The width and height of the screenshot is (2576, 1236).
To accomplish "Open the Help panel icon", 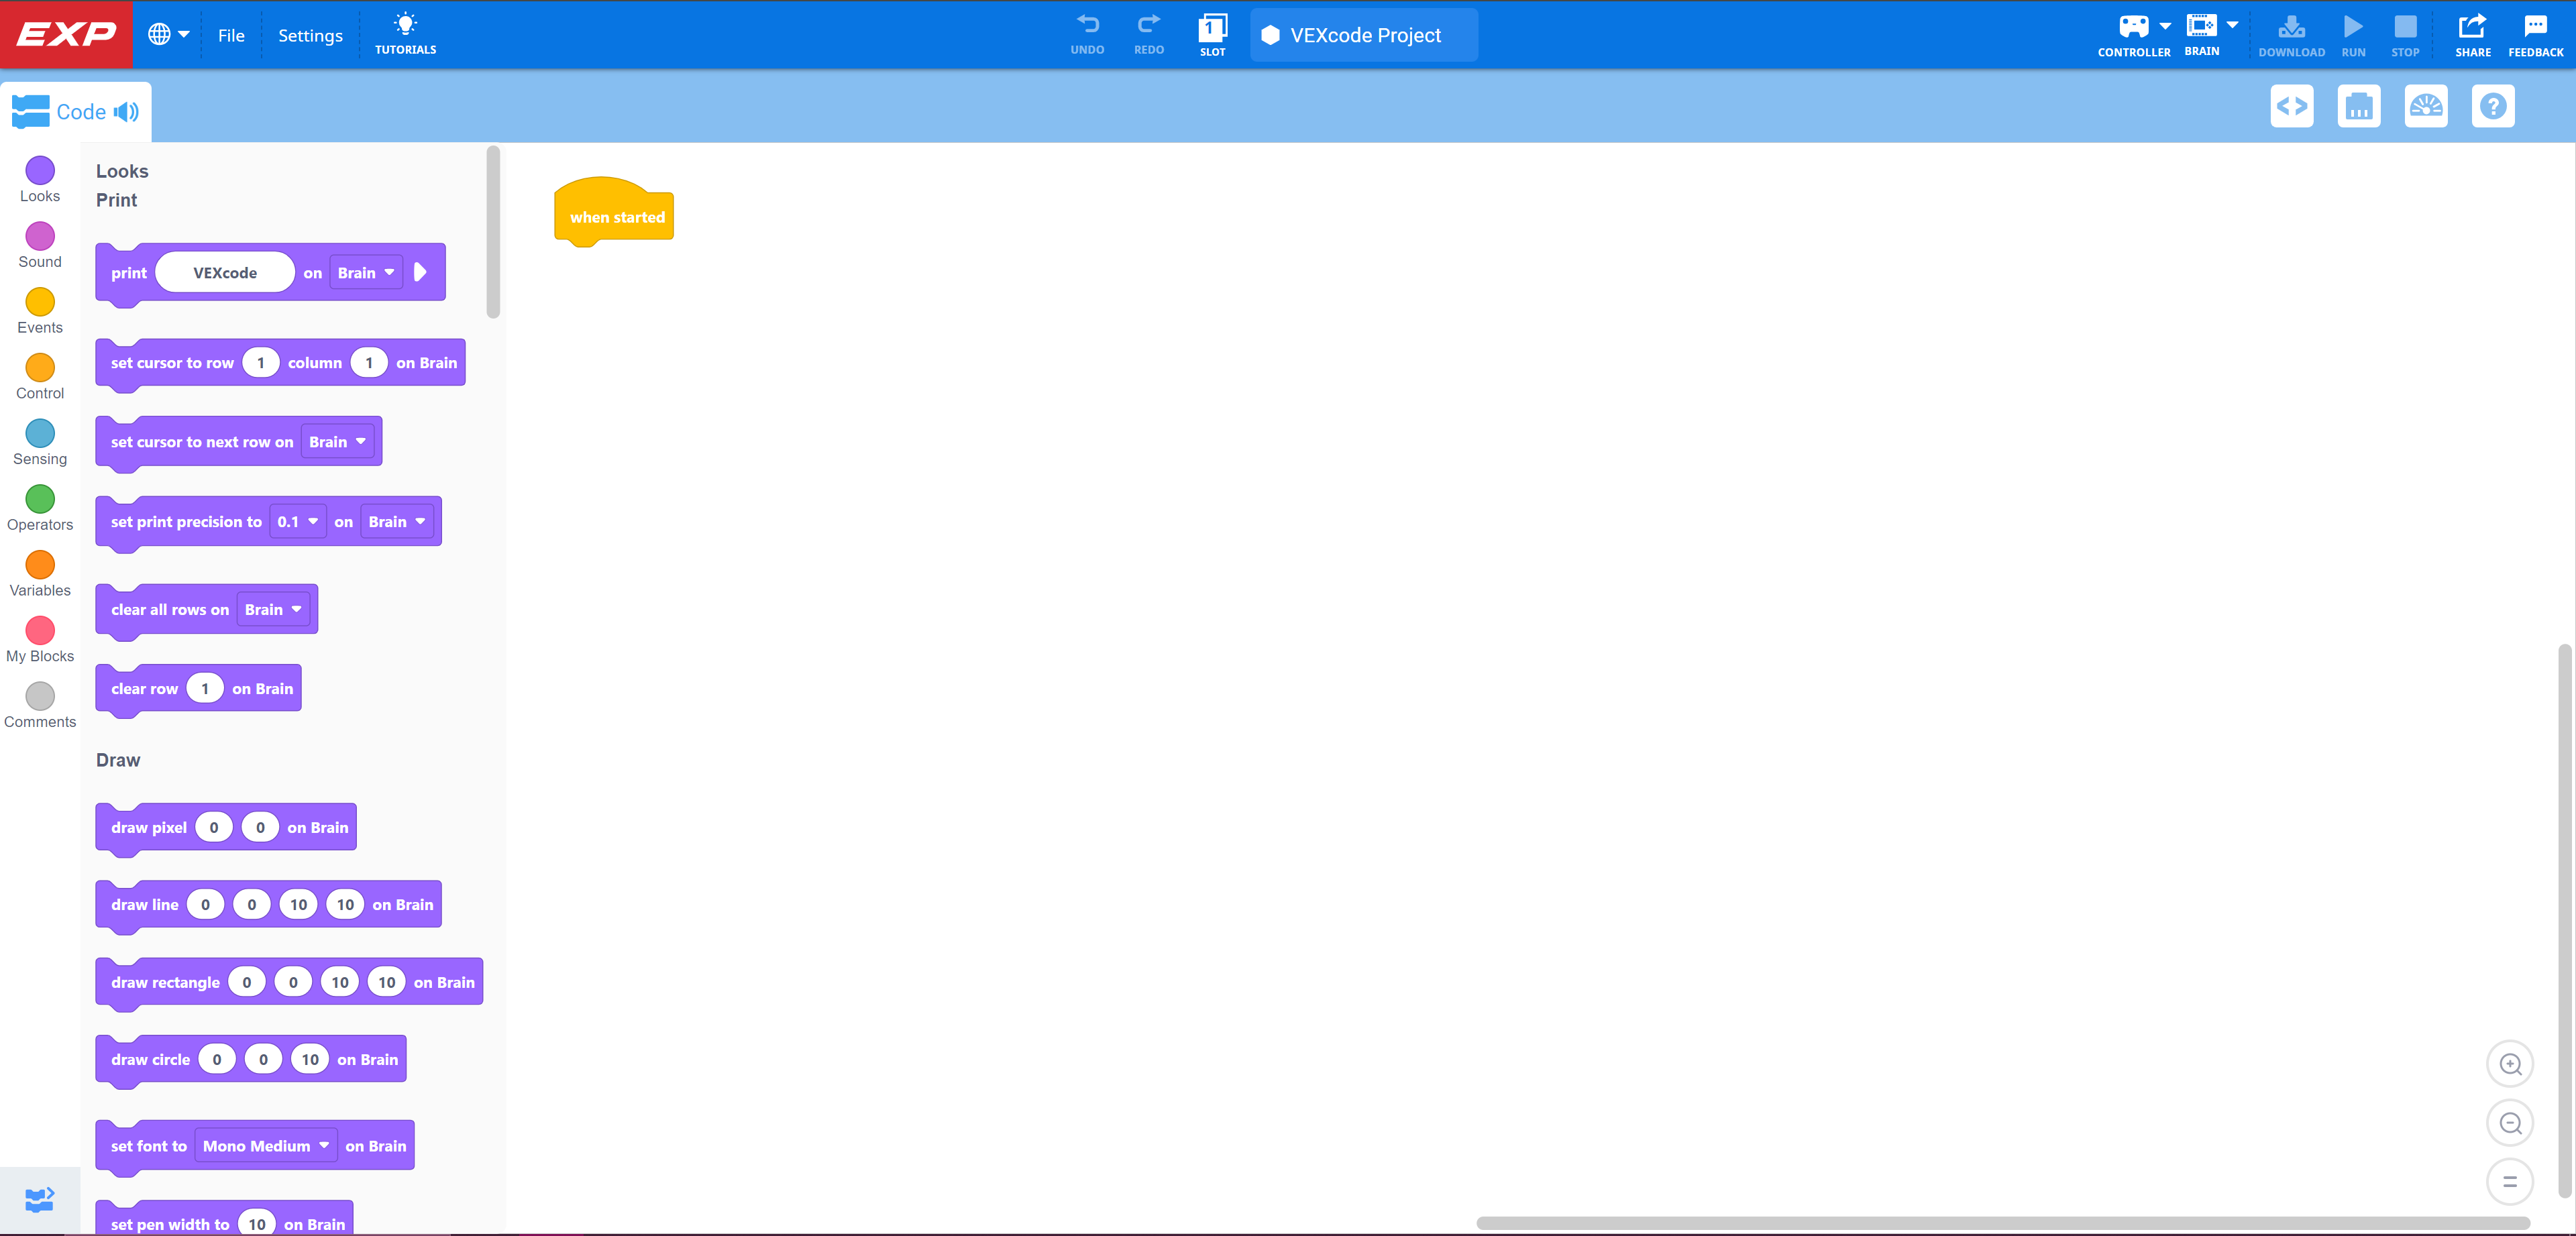I will coord(2493,106).
